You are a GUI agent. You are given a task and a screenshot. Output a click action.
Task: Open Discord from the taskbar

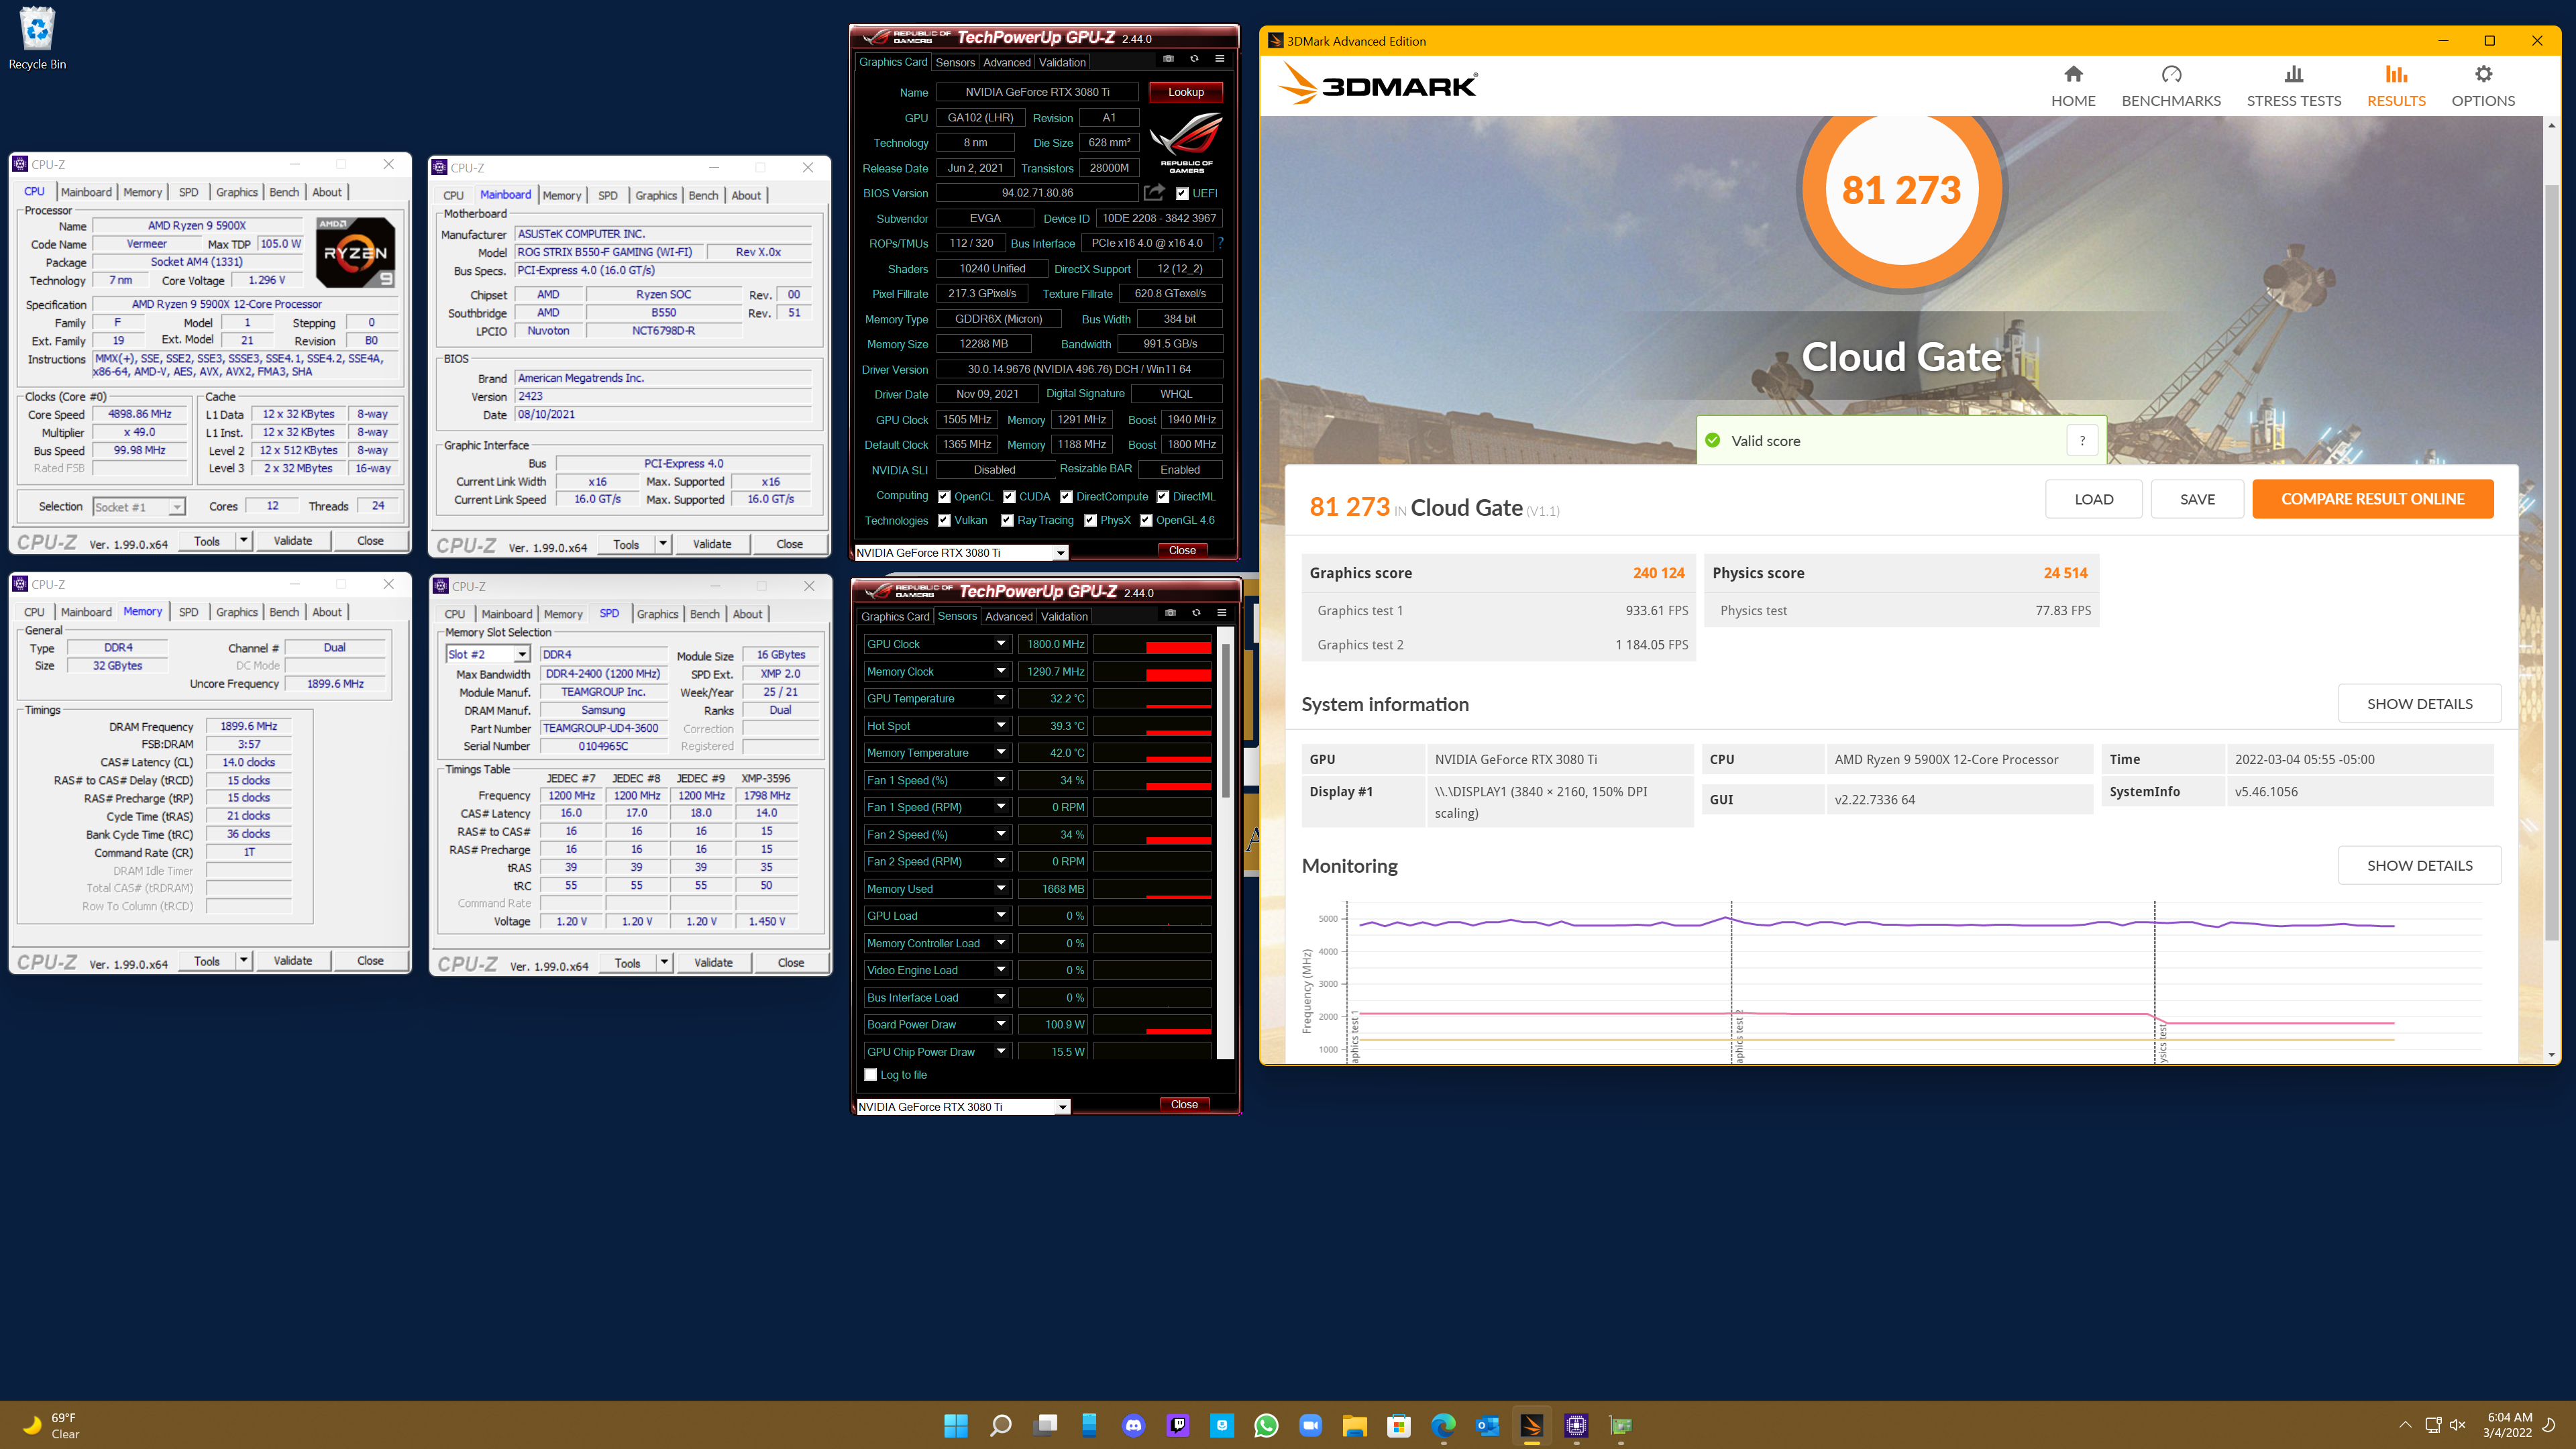click(x=1133, y=1425)
